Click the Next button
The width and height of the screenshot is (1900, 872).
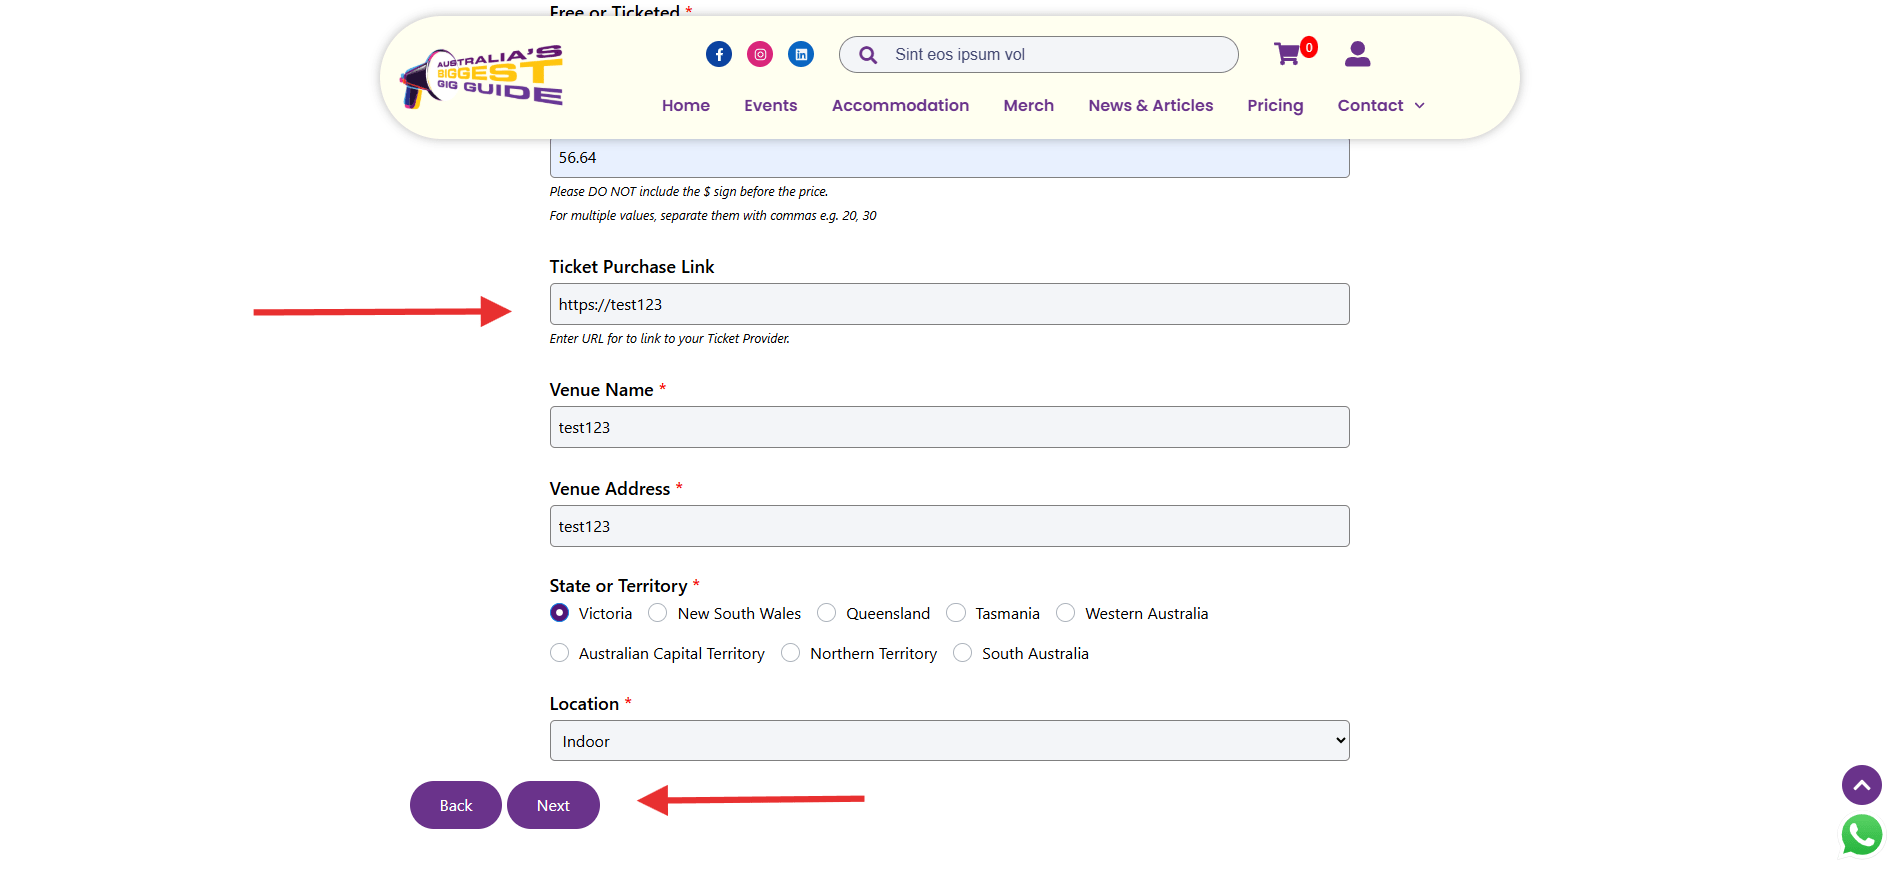click(x=553, y=805)
